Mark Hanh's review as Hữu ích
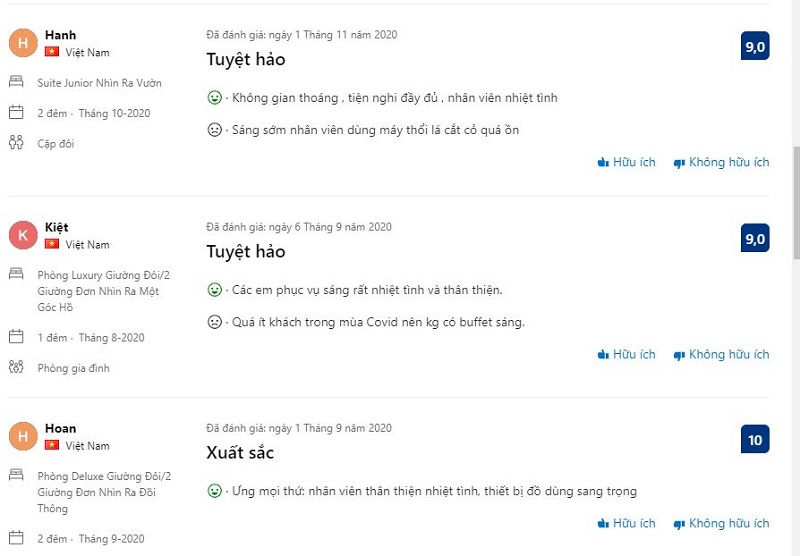 pos(626,162)
